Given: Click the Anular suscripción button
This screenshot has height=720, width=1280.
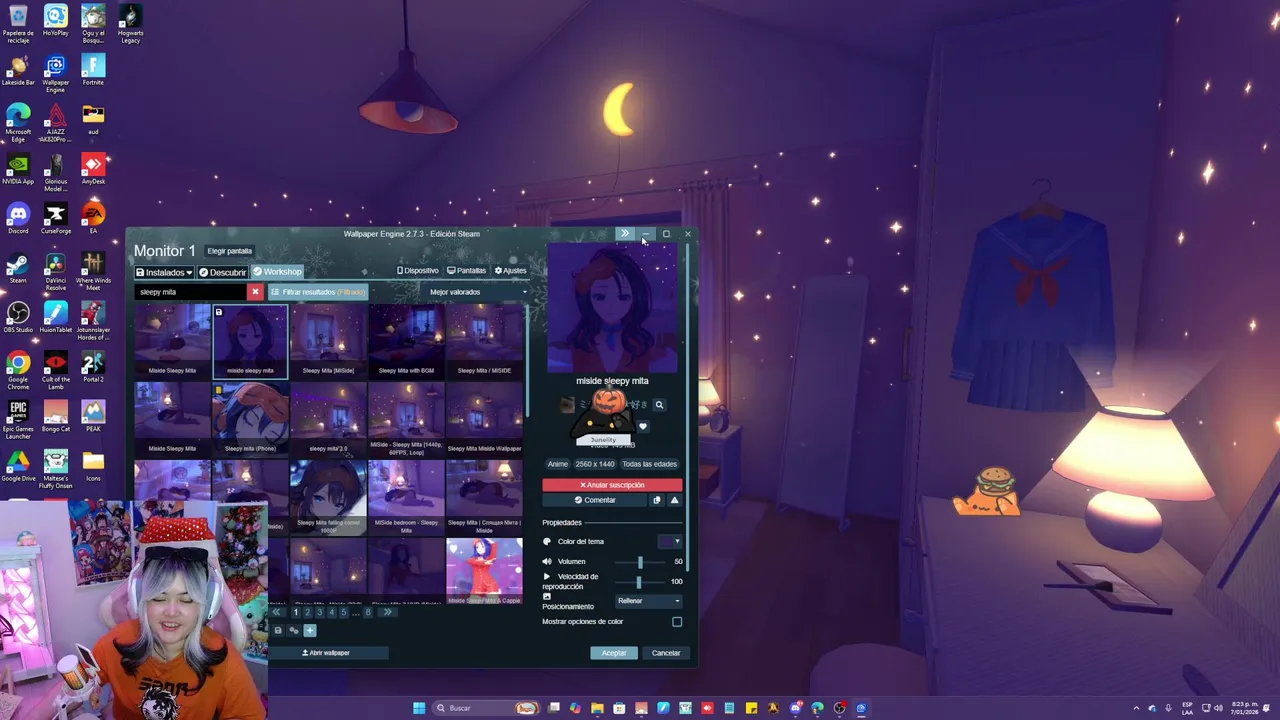Looking at the screenshot, I should (x=612, y=485).
